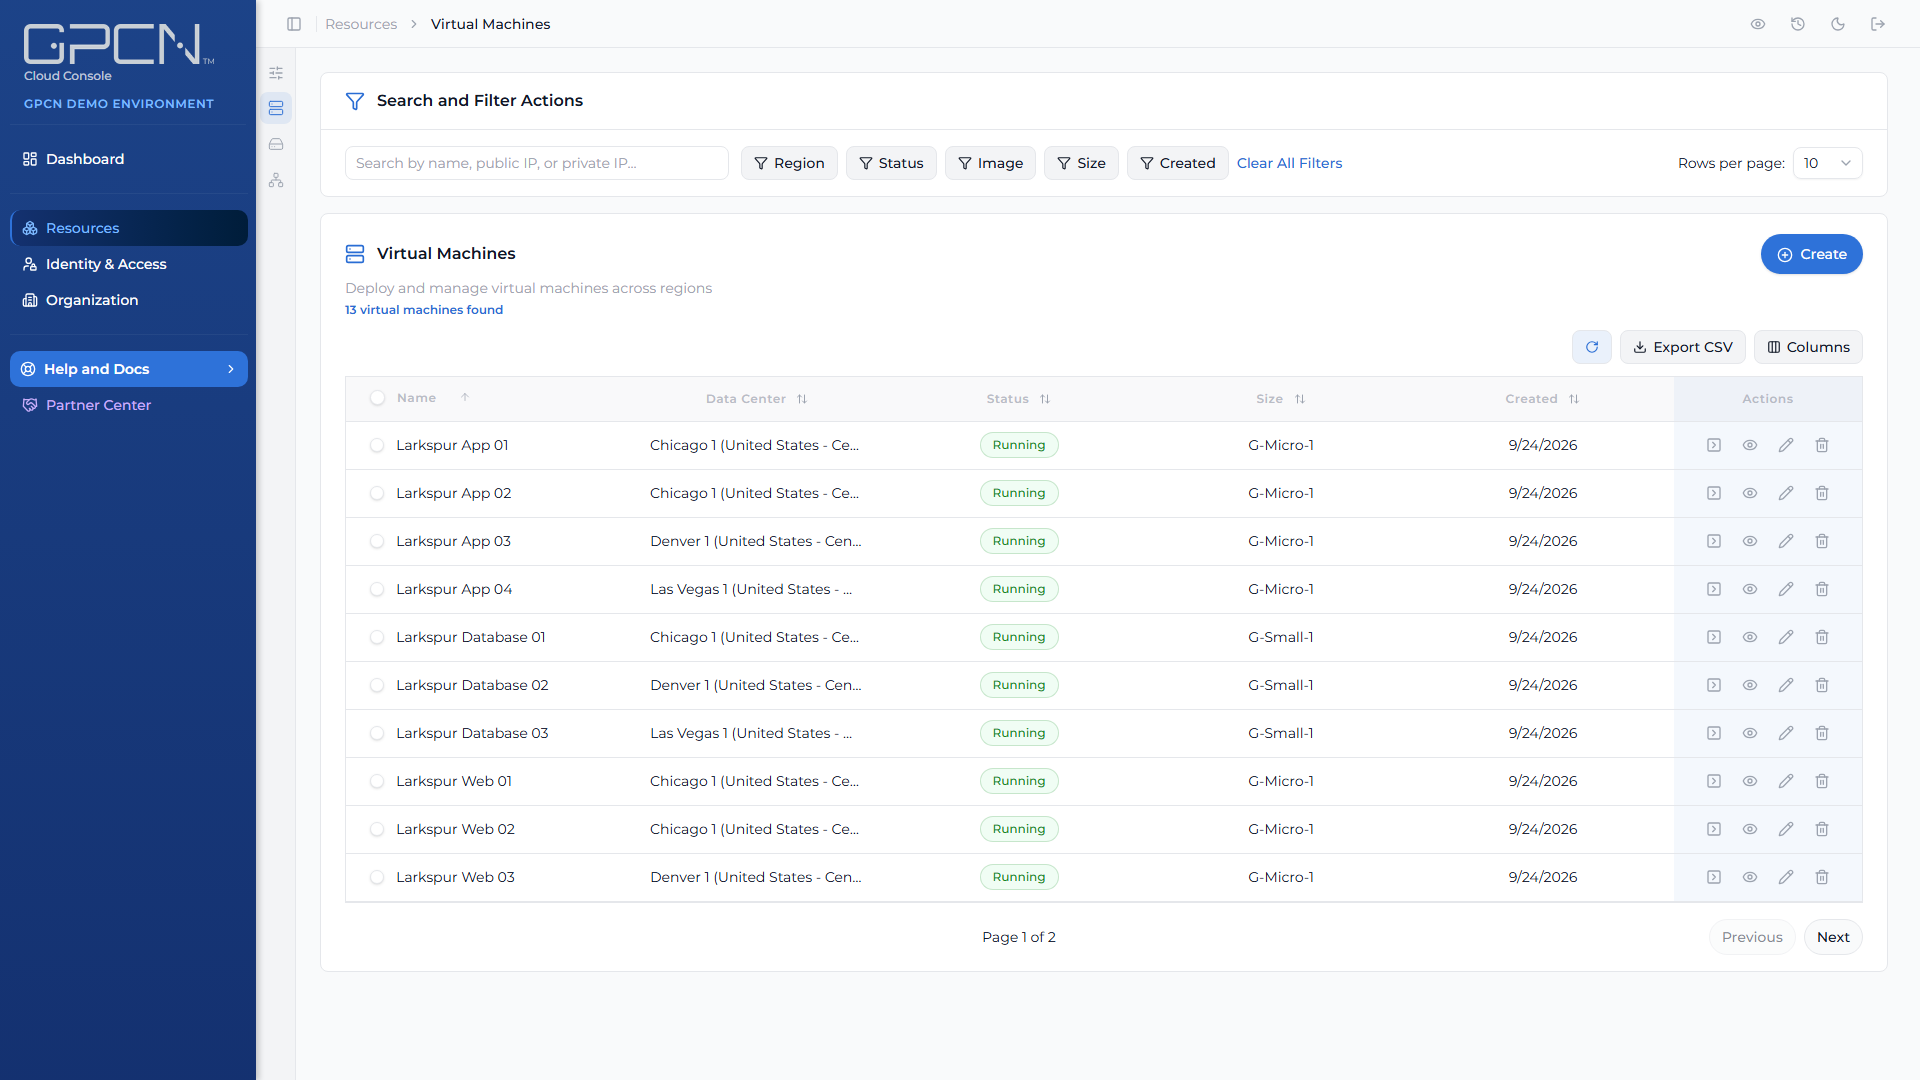This screenshot has height=1080, width=1920.
Task: Open the storage disk icon in mini sidebar
Action: pyautogui.click(x=276, y=144)
